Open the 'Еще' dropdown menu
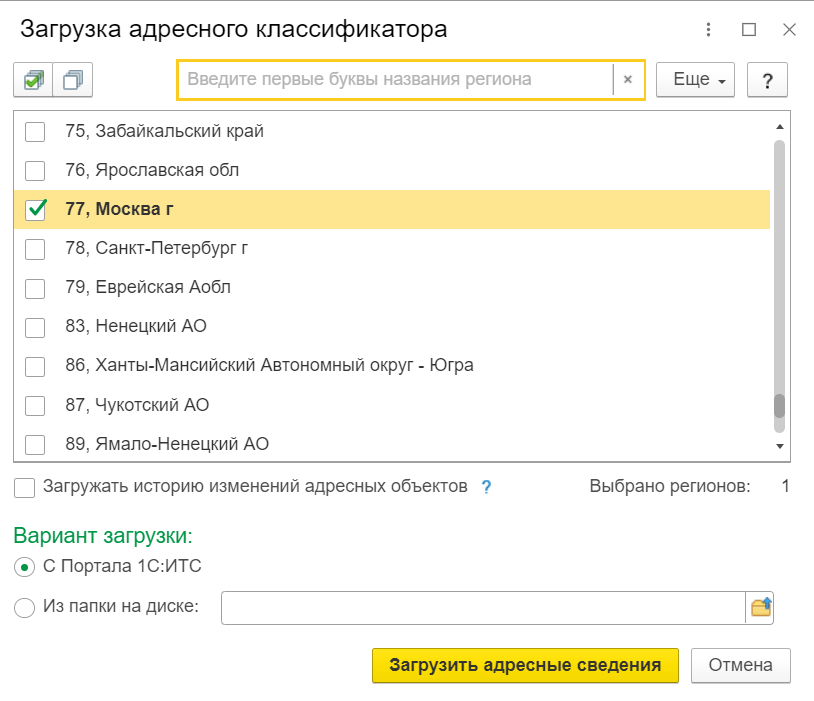Viewport: 814px width, 701px height. pos(696,80)
